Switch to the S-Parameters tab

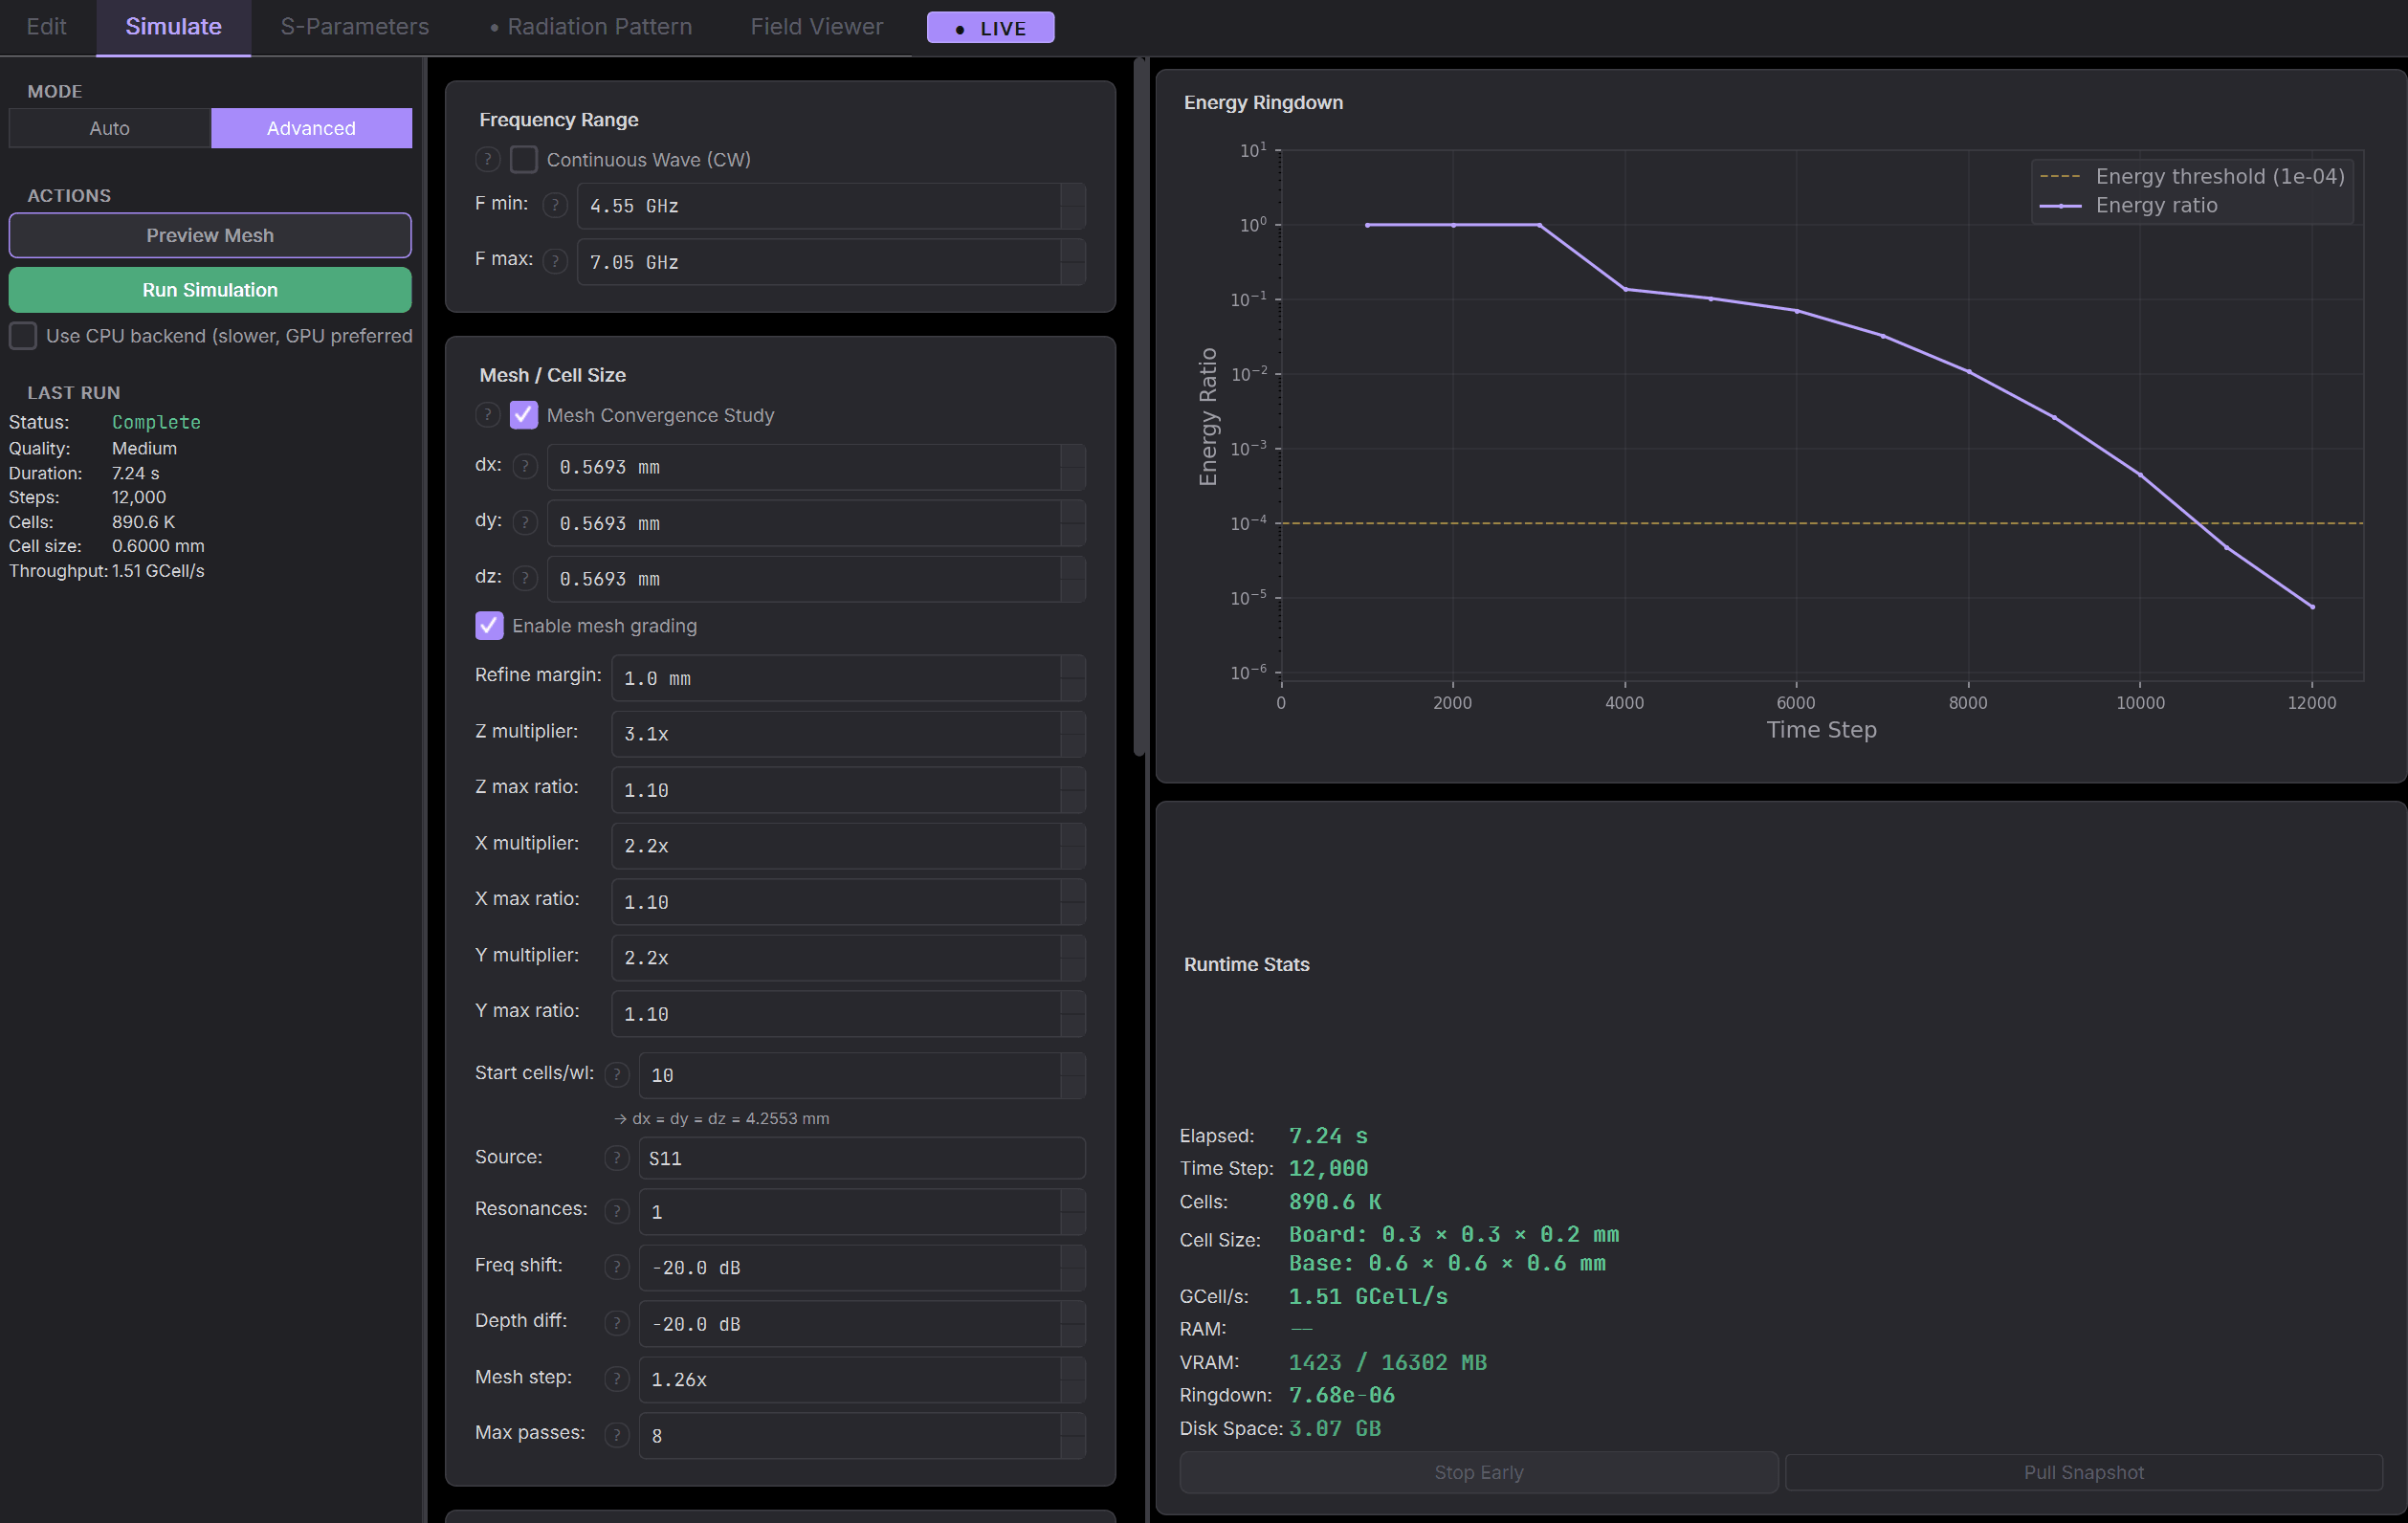point(354,27)
